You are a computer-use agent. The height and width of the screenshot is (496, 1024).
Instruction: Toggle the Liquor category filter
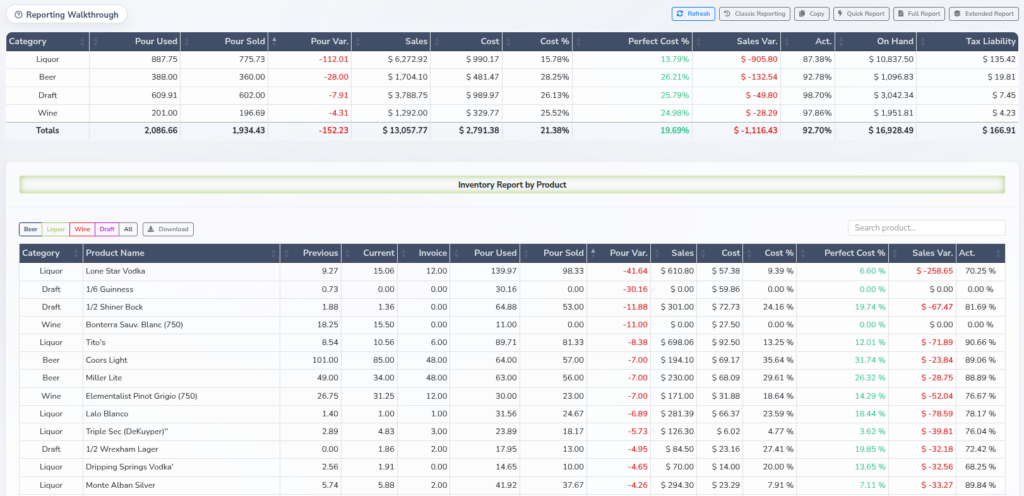click(x=56, y=229)
